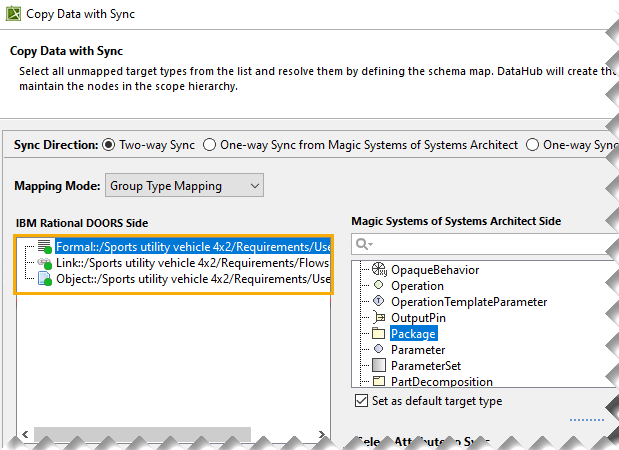Image resolution: width=619 pixels, height=450 pixels.
Task: Select the Object::/Sports utility vehicle row
Action: coord(193,279)
